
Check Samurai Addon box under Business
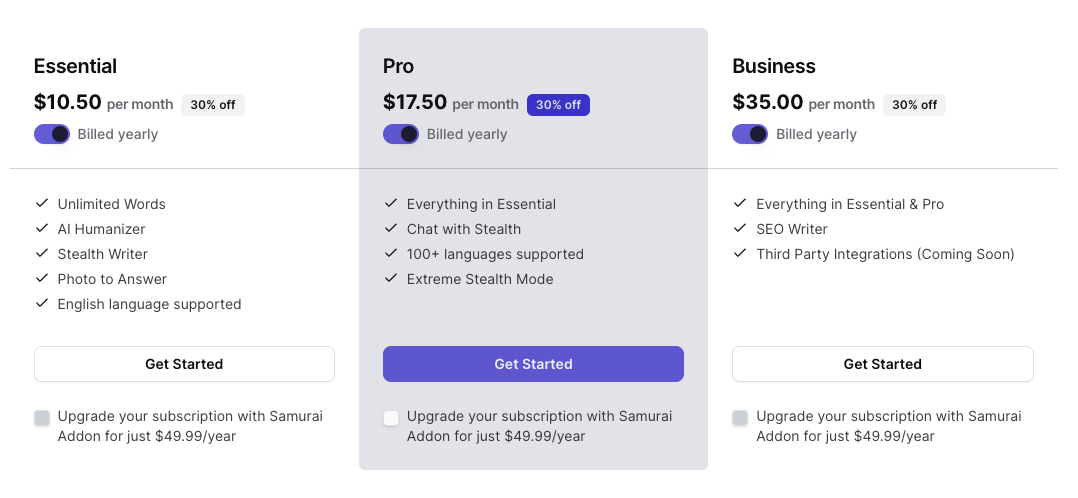coord(740,418)
